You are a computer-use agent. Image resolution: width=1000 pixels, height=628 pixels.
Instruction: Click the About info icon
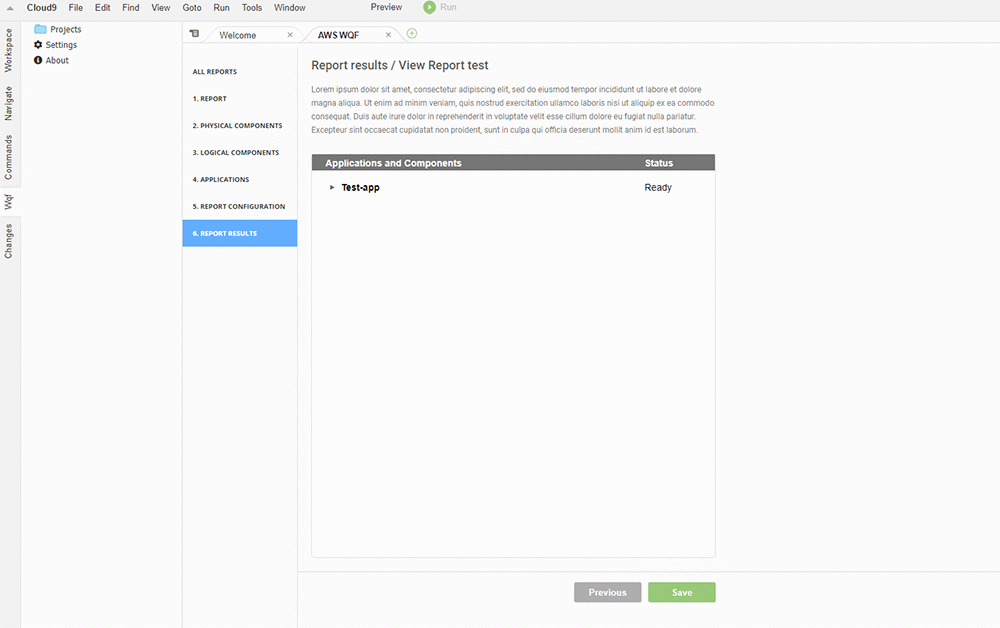pos(38,60)
